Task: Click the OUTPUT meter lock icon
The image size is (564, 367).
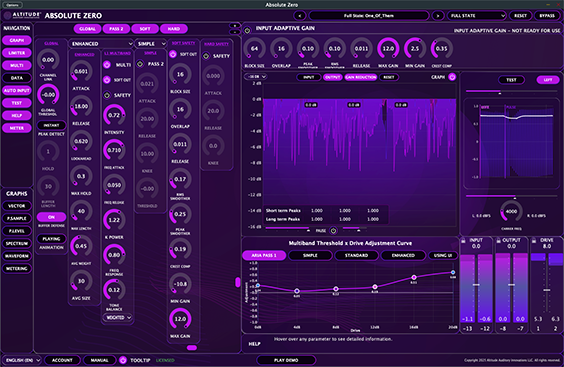Action: 498,240
